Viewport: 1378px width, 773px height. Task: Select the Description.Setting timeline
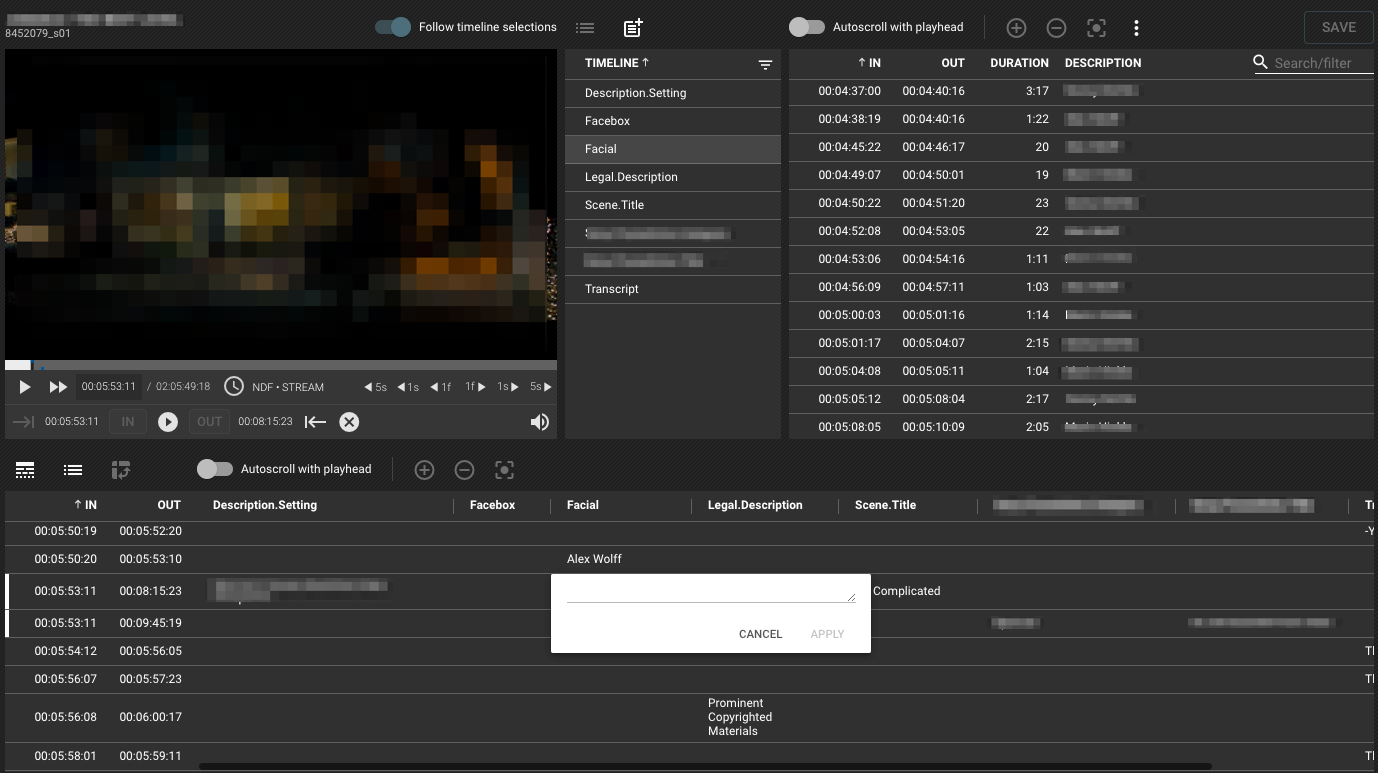[x=673, y=93]
